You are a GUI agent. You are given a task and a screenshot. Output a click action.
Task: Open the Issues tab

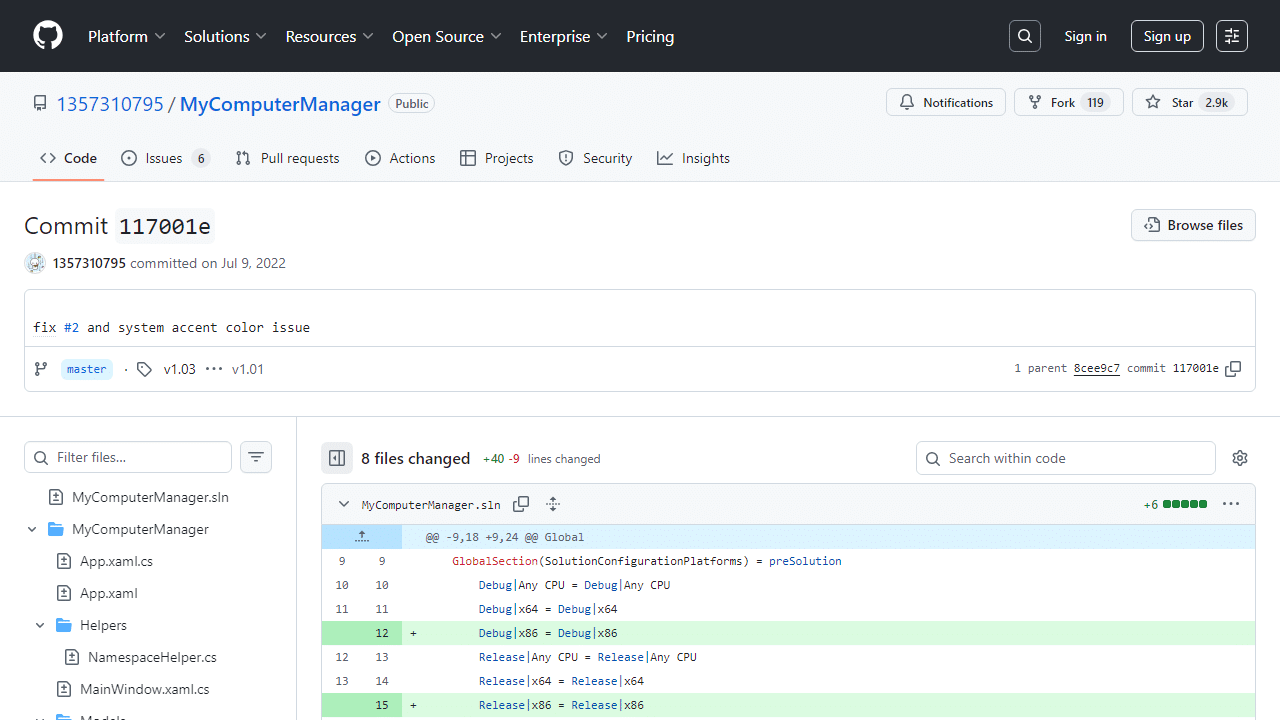(x=165, y=158)
